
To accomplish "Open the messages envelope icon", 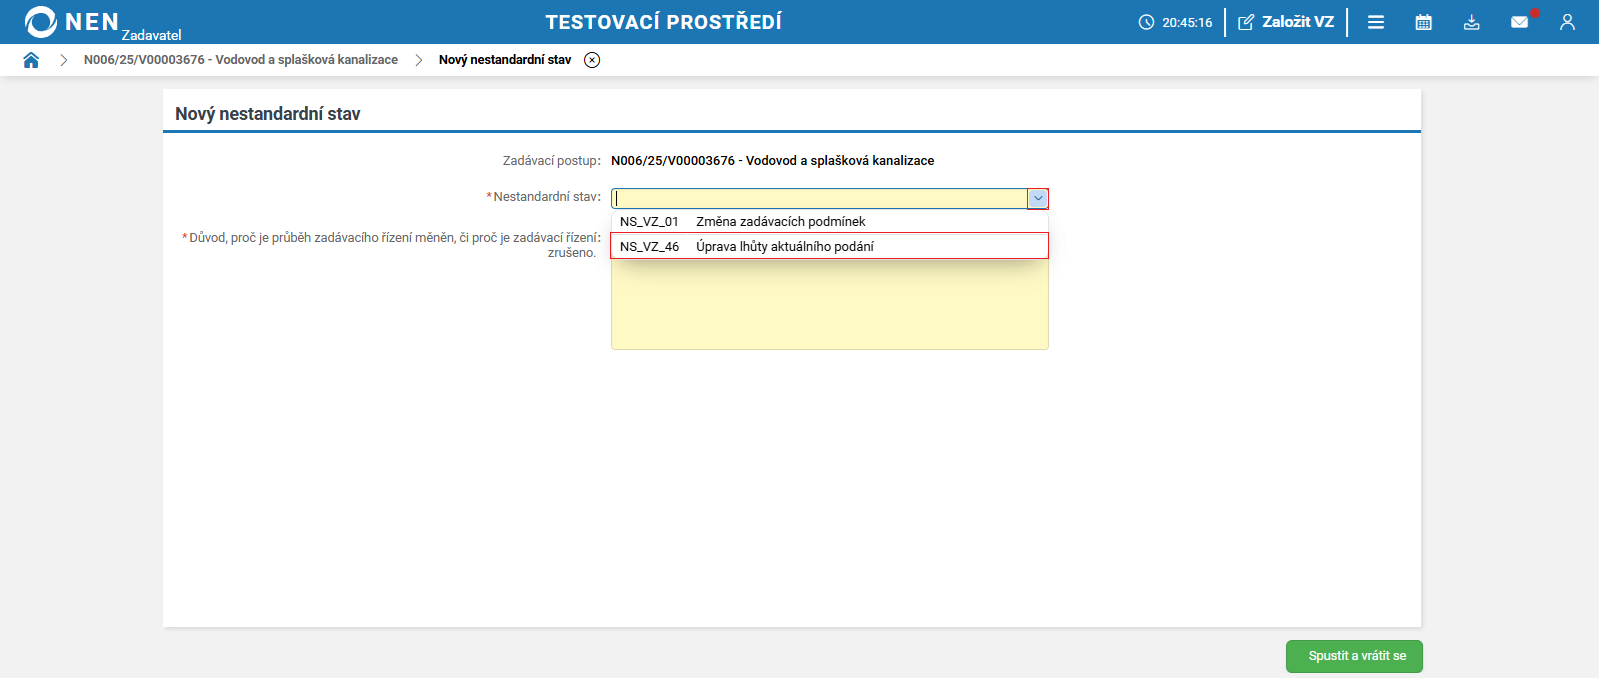I will pyautogui.click(x=1520, y=22).
